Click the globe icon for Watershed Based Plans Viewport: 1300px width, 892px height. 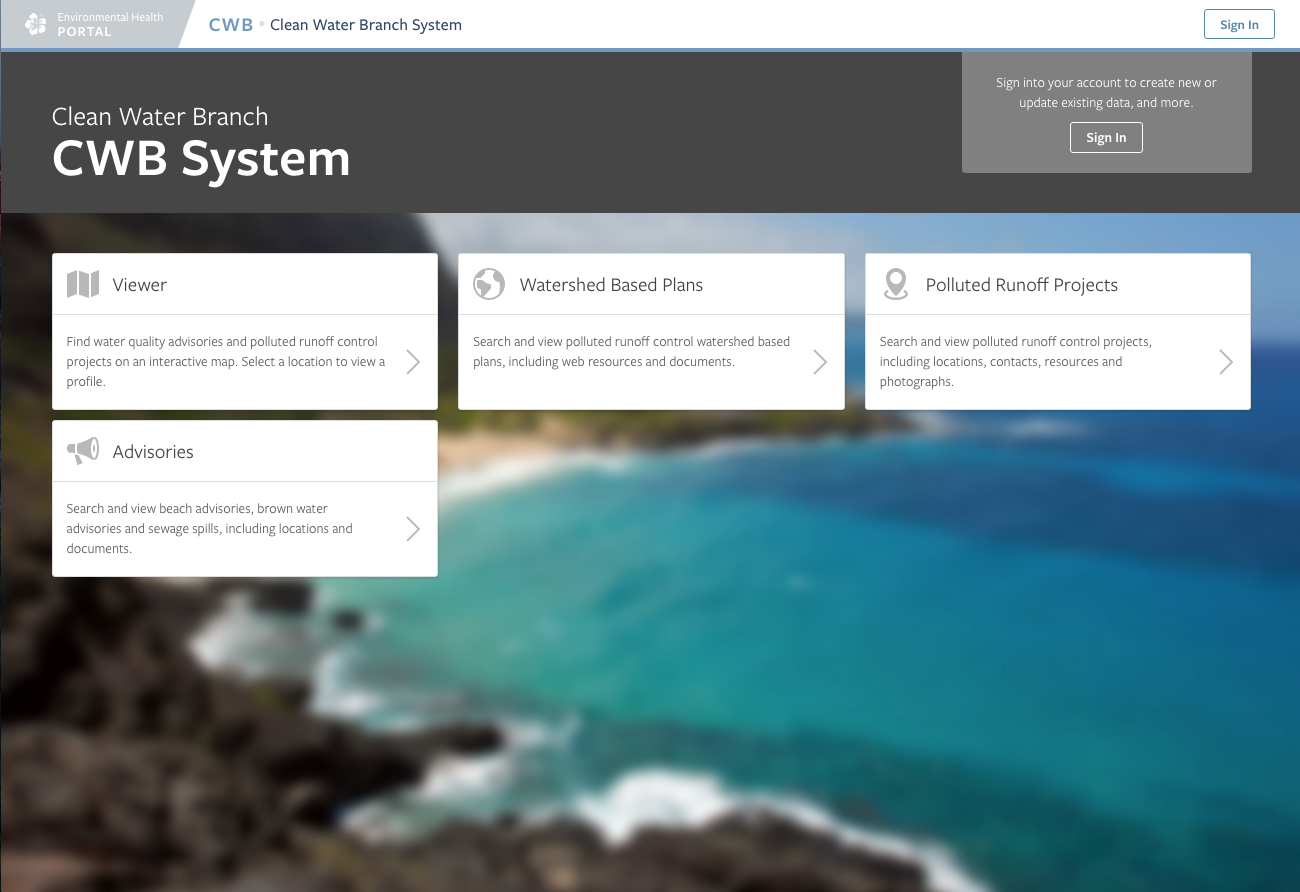489,285
